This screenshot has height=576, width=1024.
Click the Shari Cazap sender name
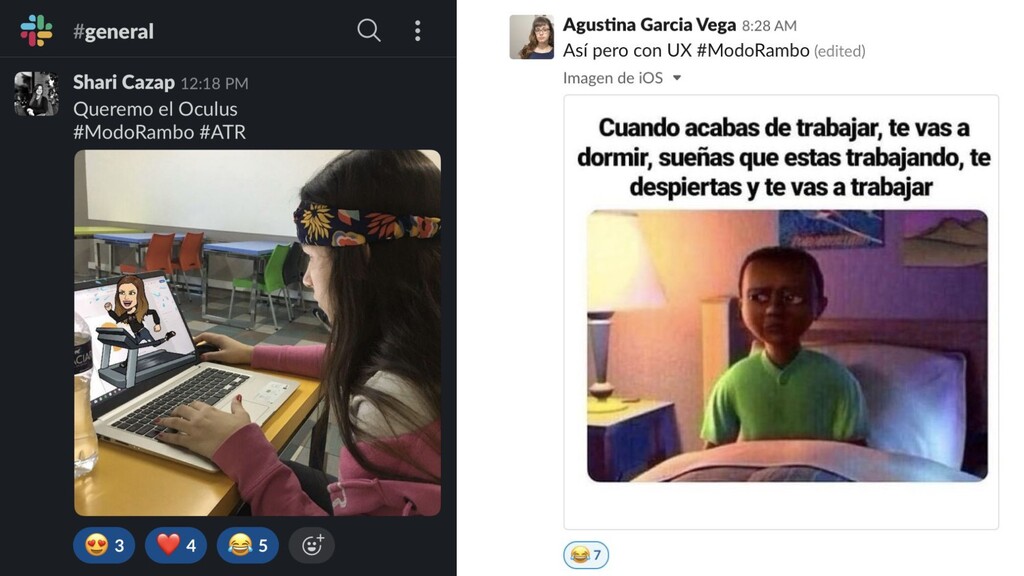[123, 82]
